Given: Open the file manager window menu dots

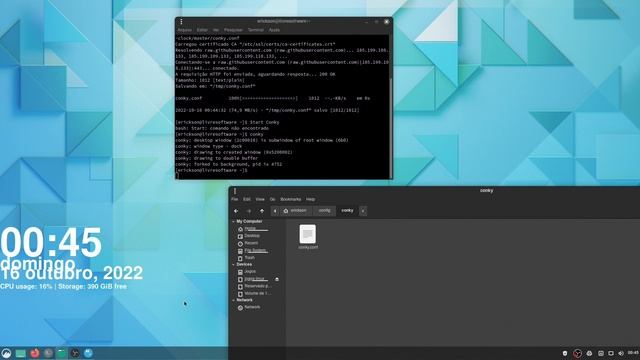Looking at the screenshot, I should point(235,191).
